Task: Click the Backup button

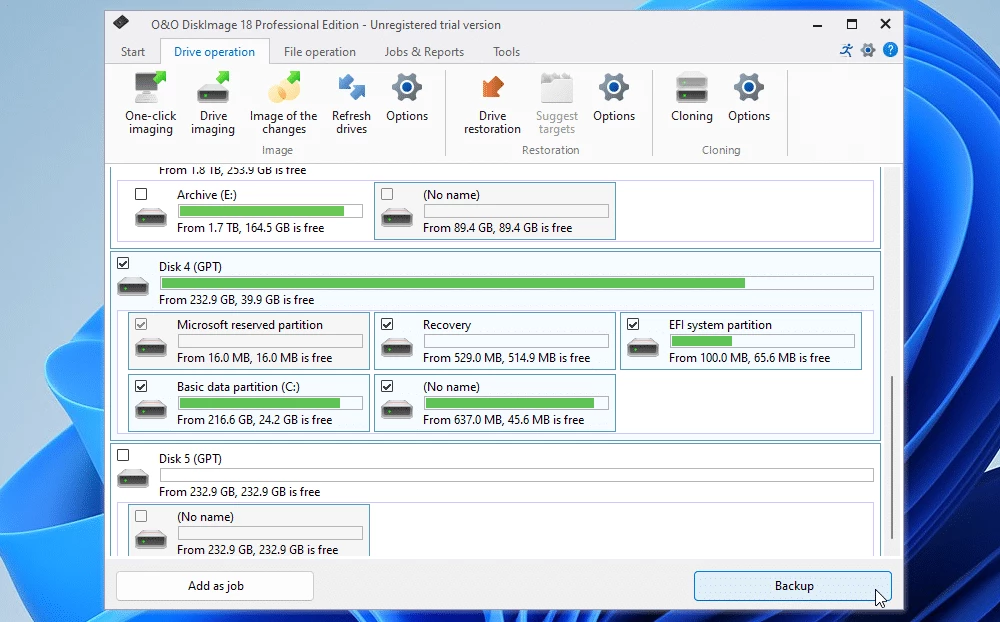Action: [793, 586]
